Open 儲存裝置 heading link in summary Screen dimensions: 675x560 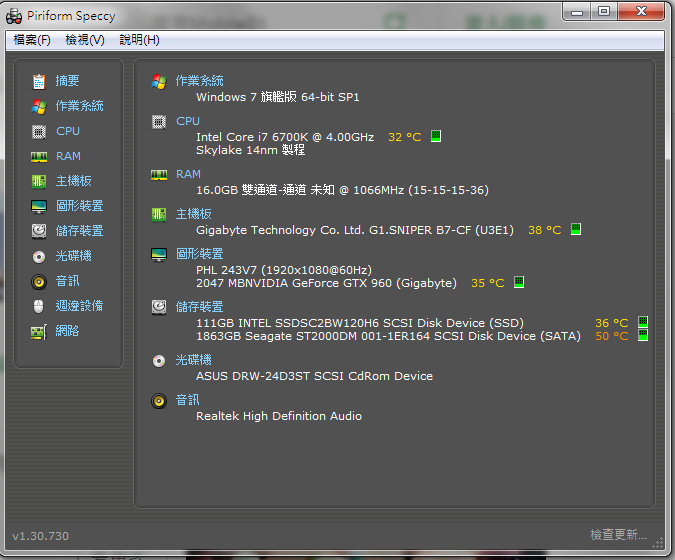(x=200, y=307)
